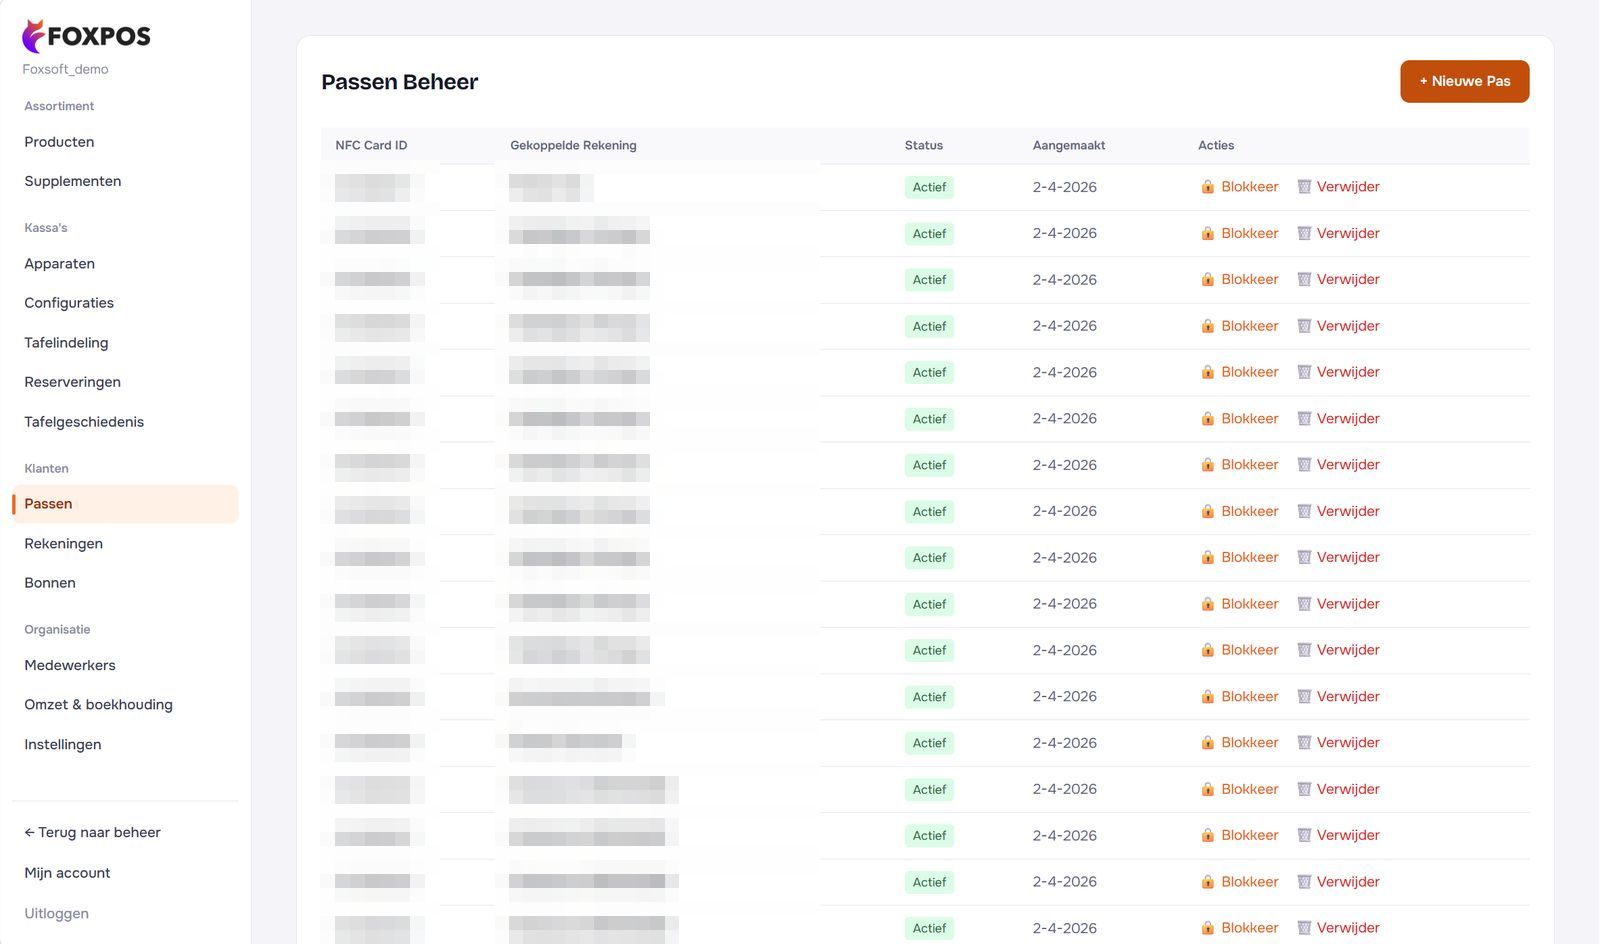Select the active Passen menu item
The image size is (1600, 944).
pos(125,504)
